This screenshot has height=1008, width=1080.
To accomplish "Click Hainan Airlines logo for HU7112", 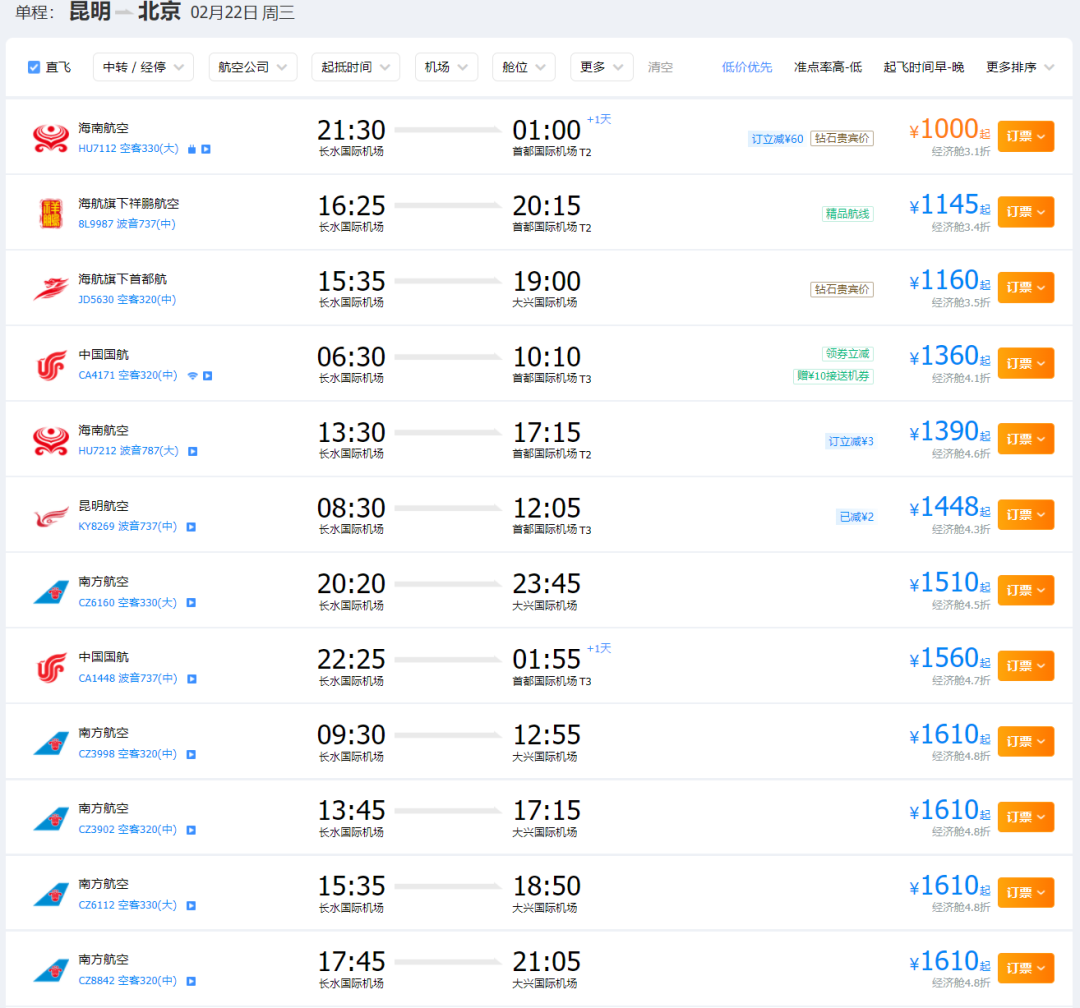I will (51, 138).
